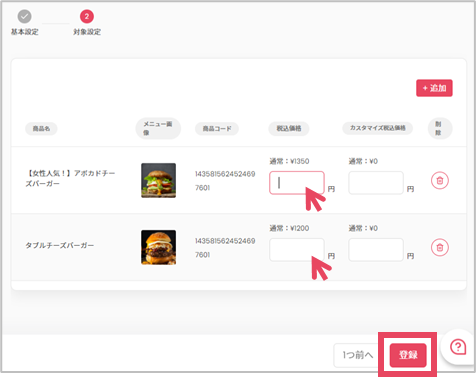Open the help question-mark bubble
The width and height of the screenshot is (476, 377).
point(458,347)
